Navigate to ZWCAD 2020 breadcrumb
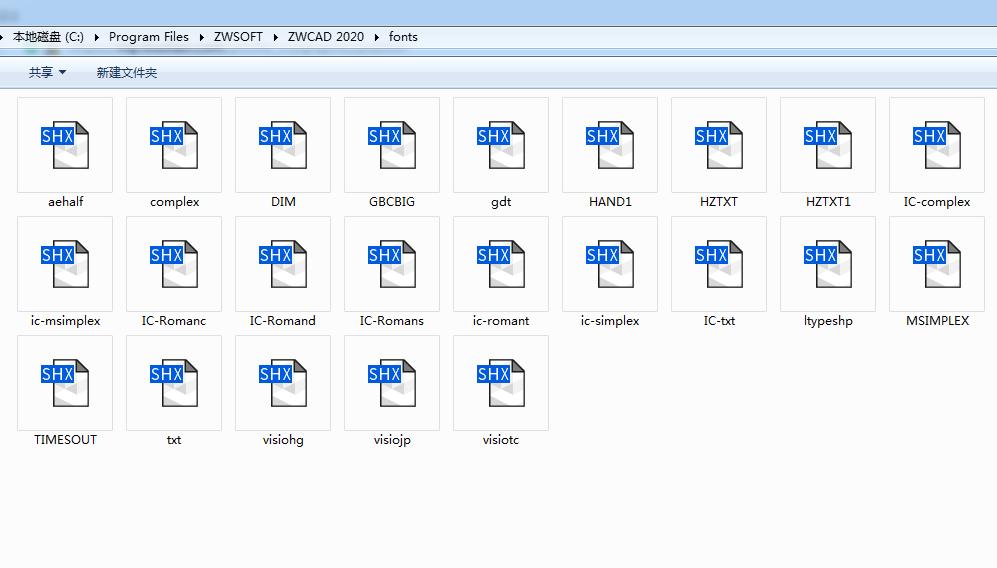Screen dimensions: 997x568 pyautogui.click(x=326, y=37)
